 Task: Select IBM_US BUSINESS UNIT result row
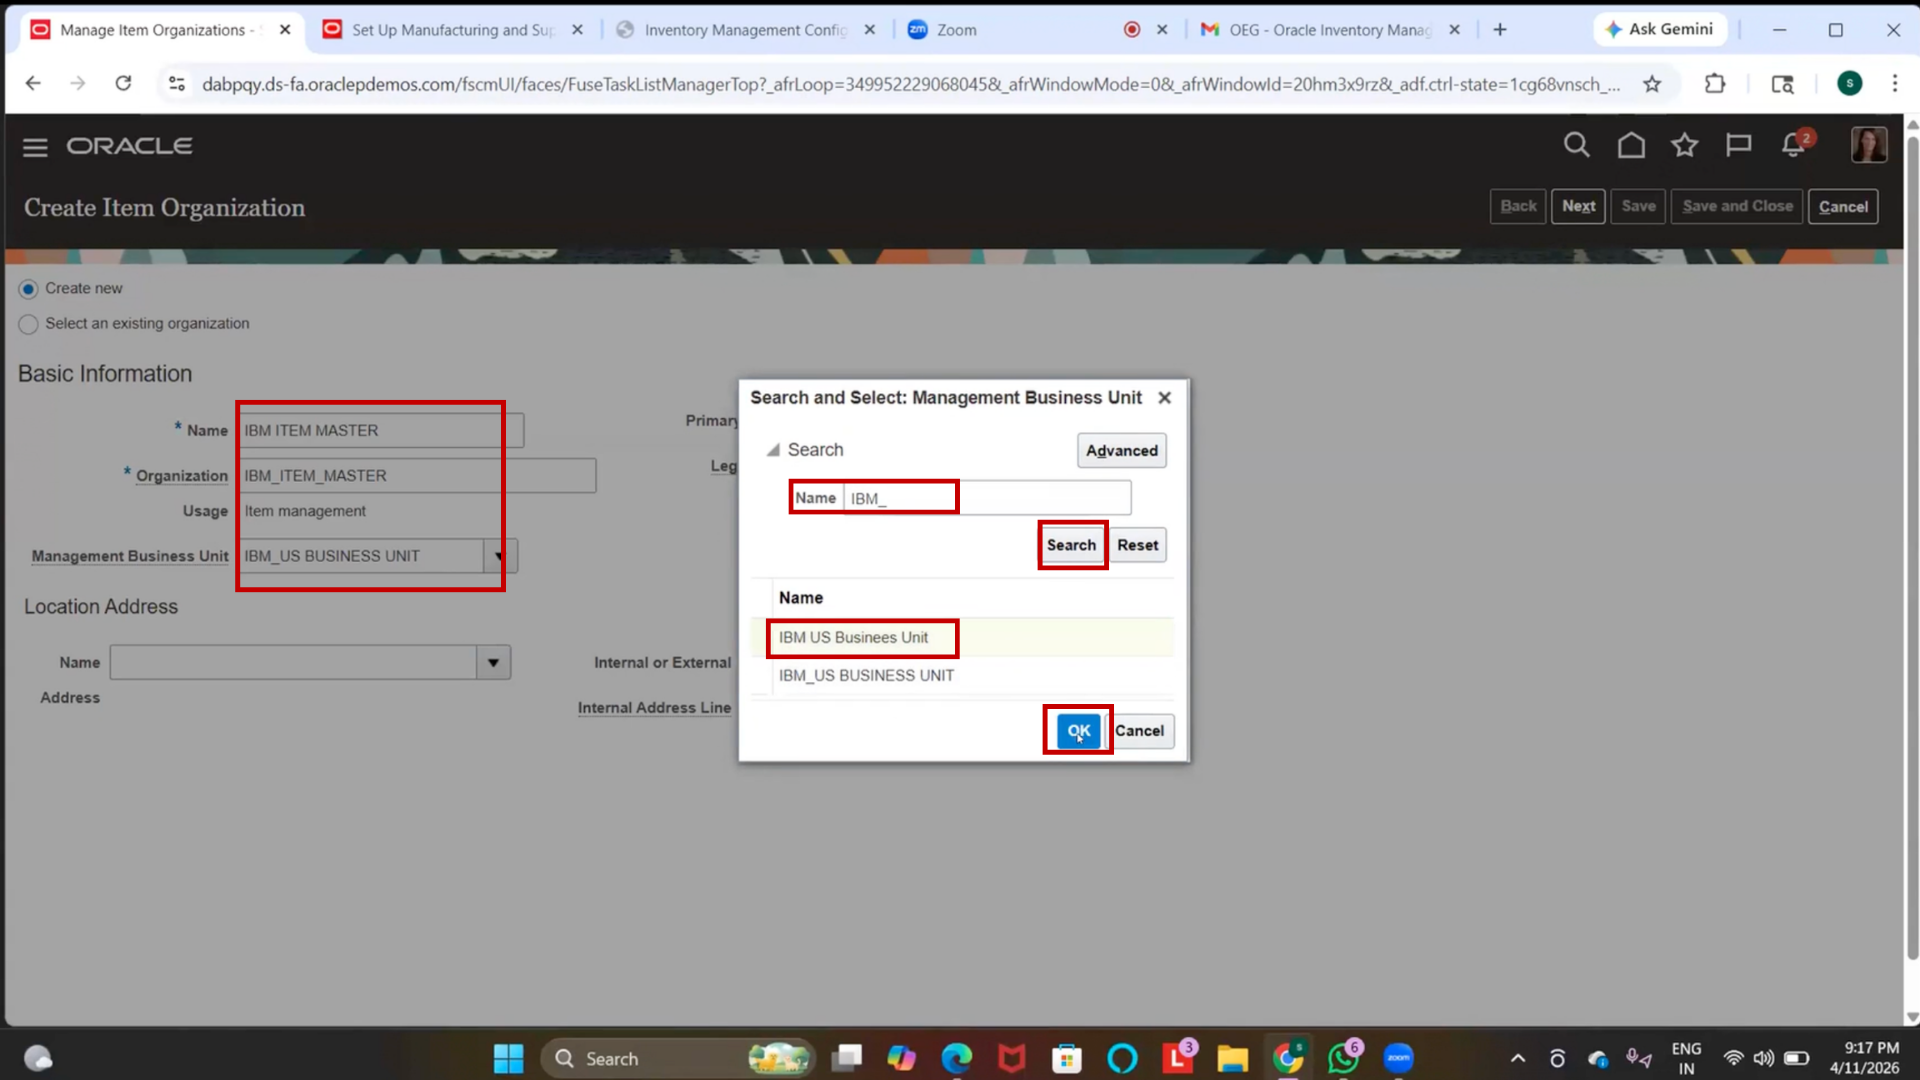(x=962, y=676)
